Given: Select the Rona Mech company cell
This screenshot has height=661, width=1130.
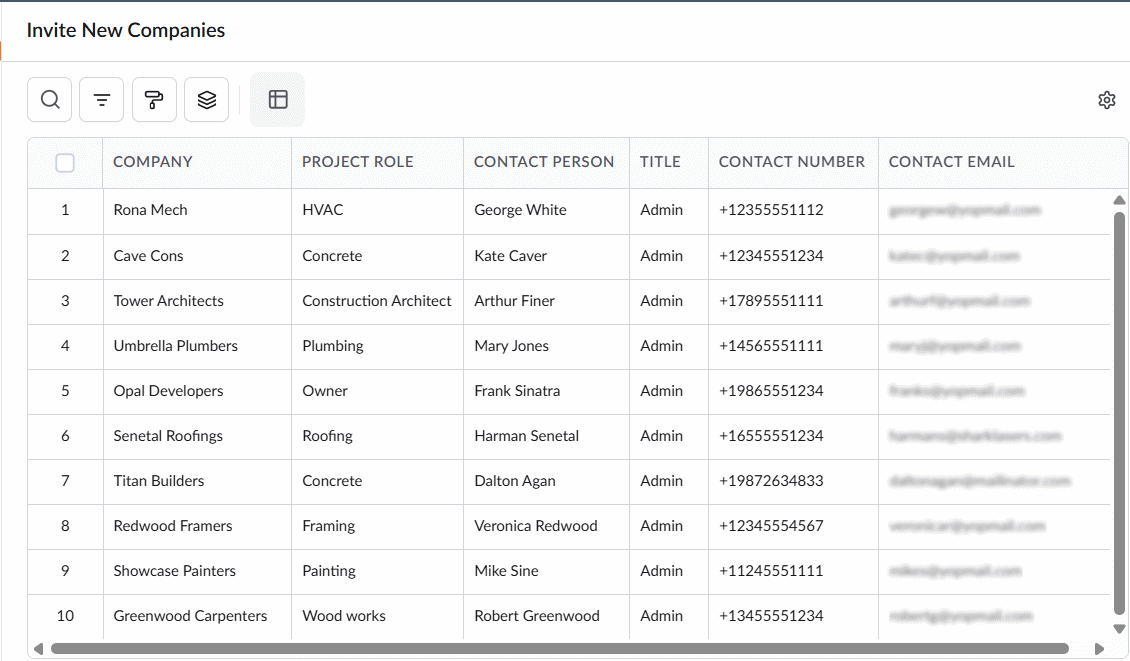Looking at the screenshot, I should click(x=197, y=210).
